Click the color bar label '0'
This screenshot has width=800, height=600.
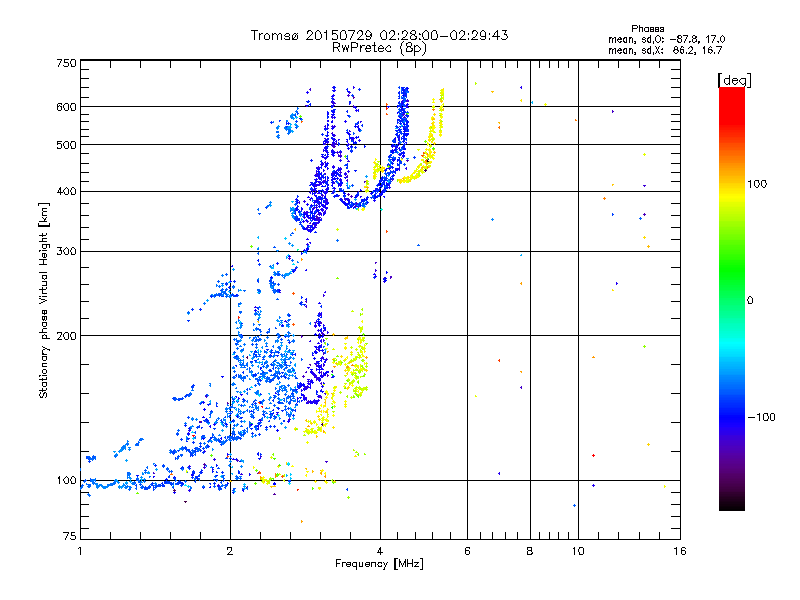(750, 300)
